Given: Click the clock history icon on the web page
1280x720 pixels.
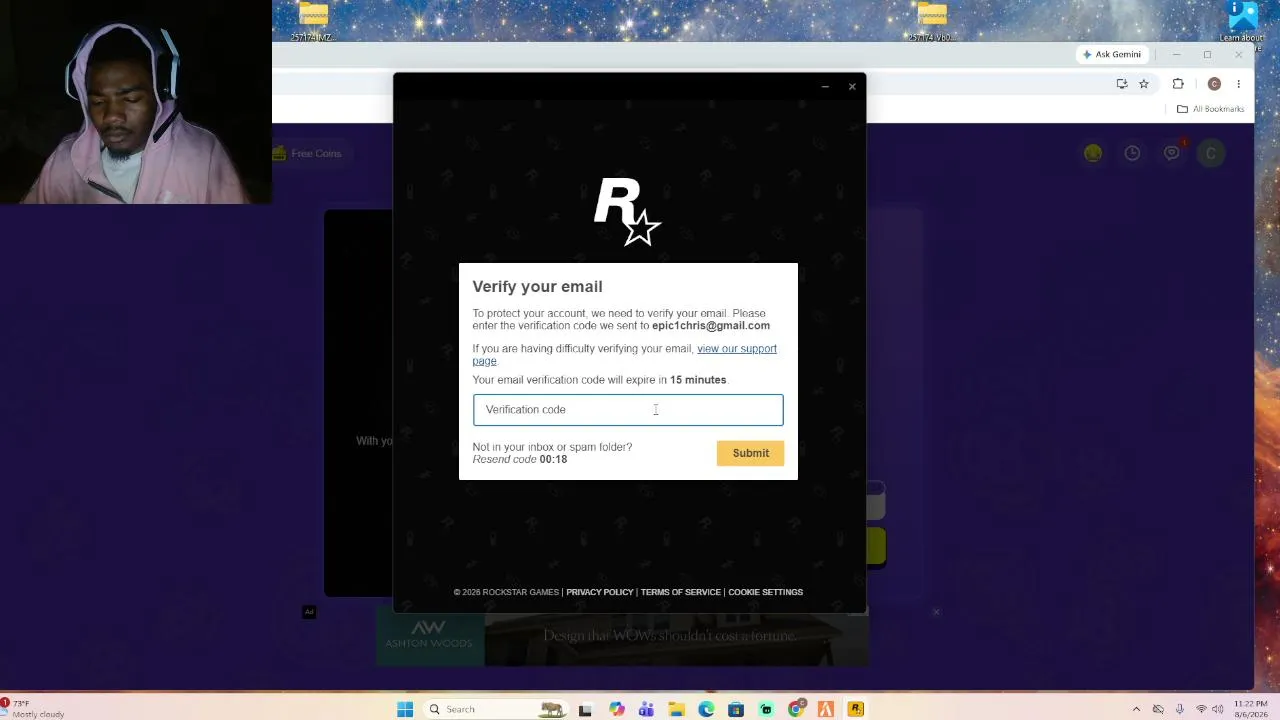Looking at the screenshot, I should [x=1132, y=153].
